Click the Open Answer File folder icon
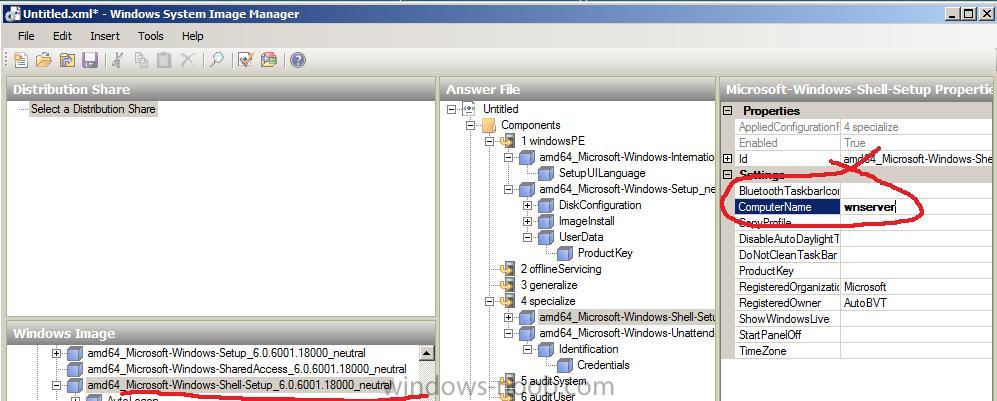Screen dimensions: 997x401 click(43, 60)
